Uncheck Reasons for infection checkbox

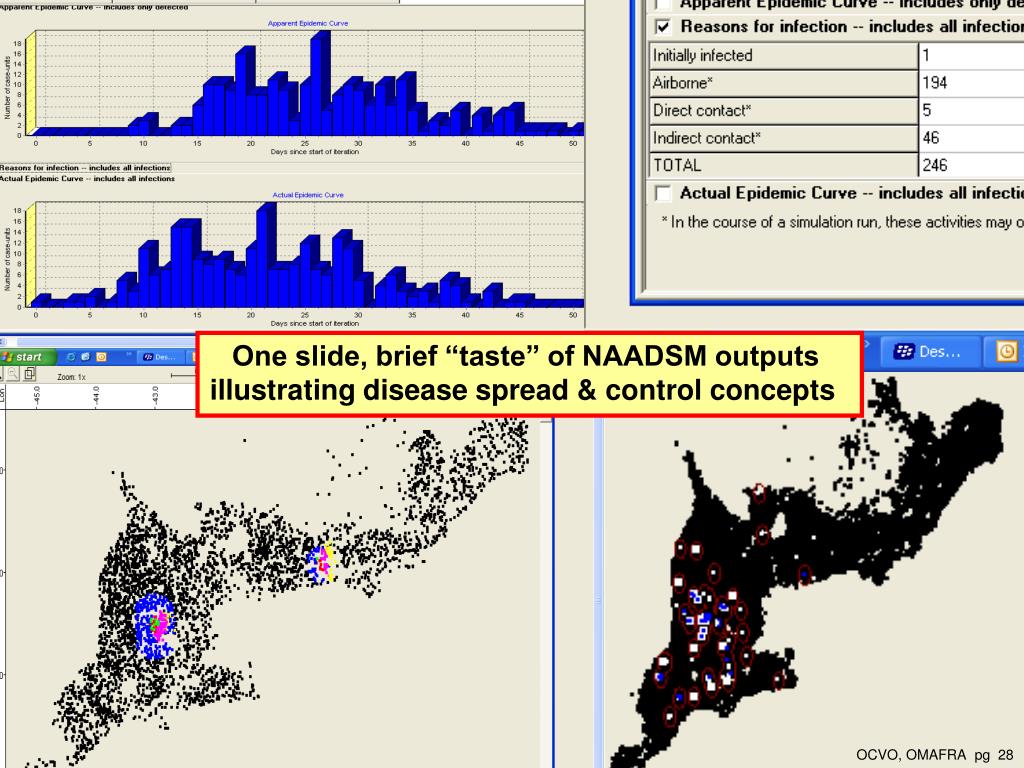[663, 27]
